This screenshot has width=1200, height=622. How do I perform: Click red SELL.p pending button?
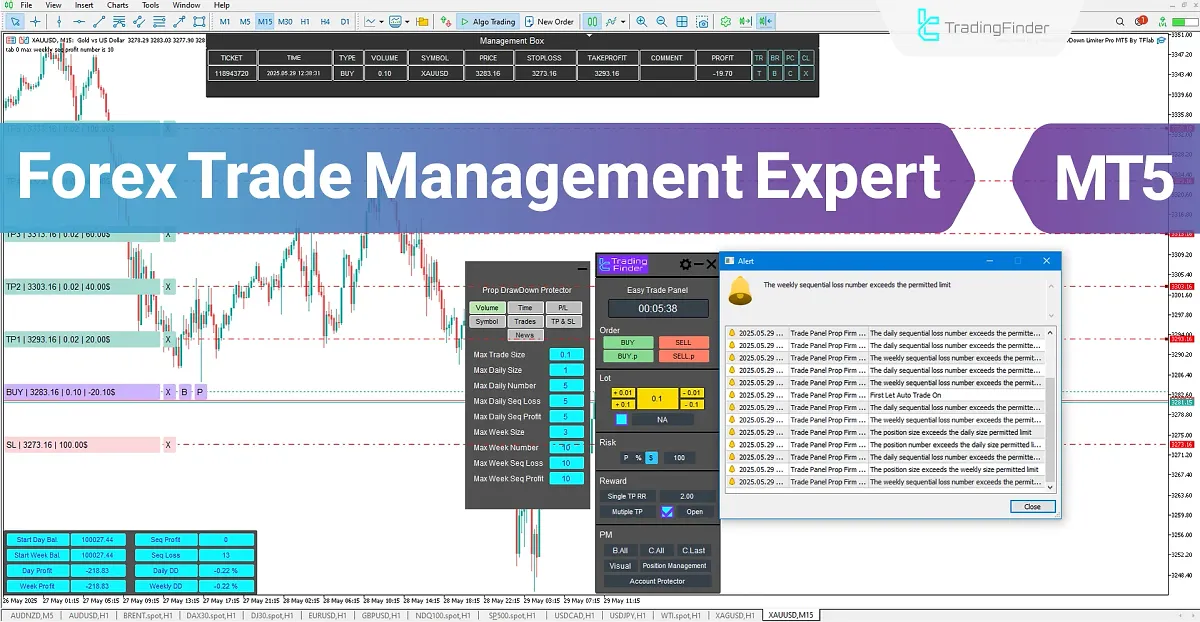tap(684, 355)
